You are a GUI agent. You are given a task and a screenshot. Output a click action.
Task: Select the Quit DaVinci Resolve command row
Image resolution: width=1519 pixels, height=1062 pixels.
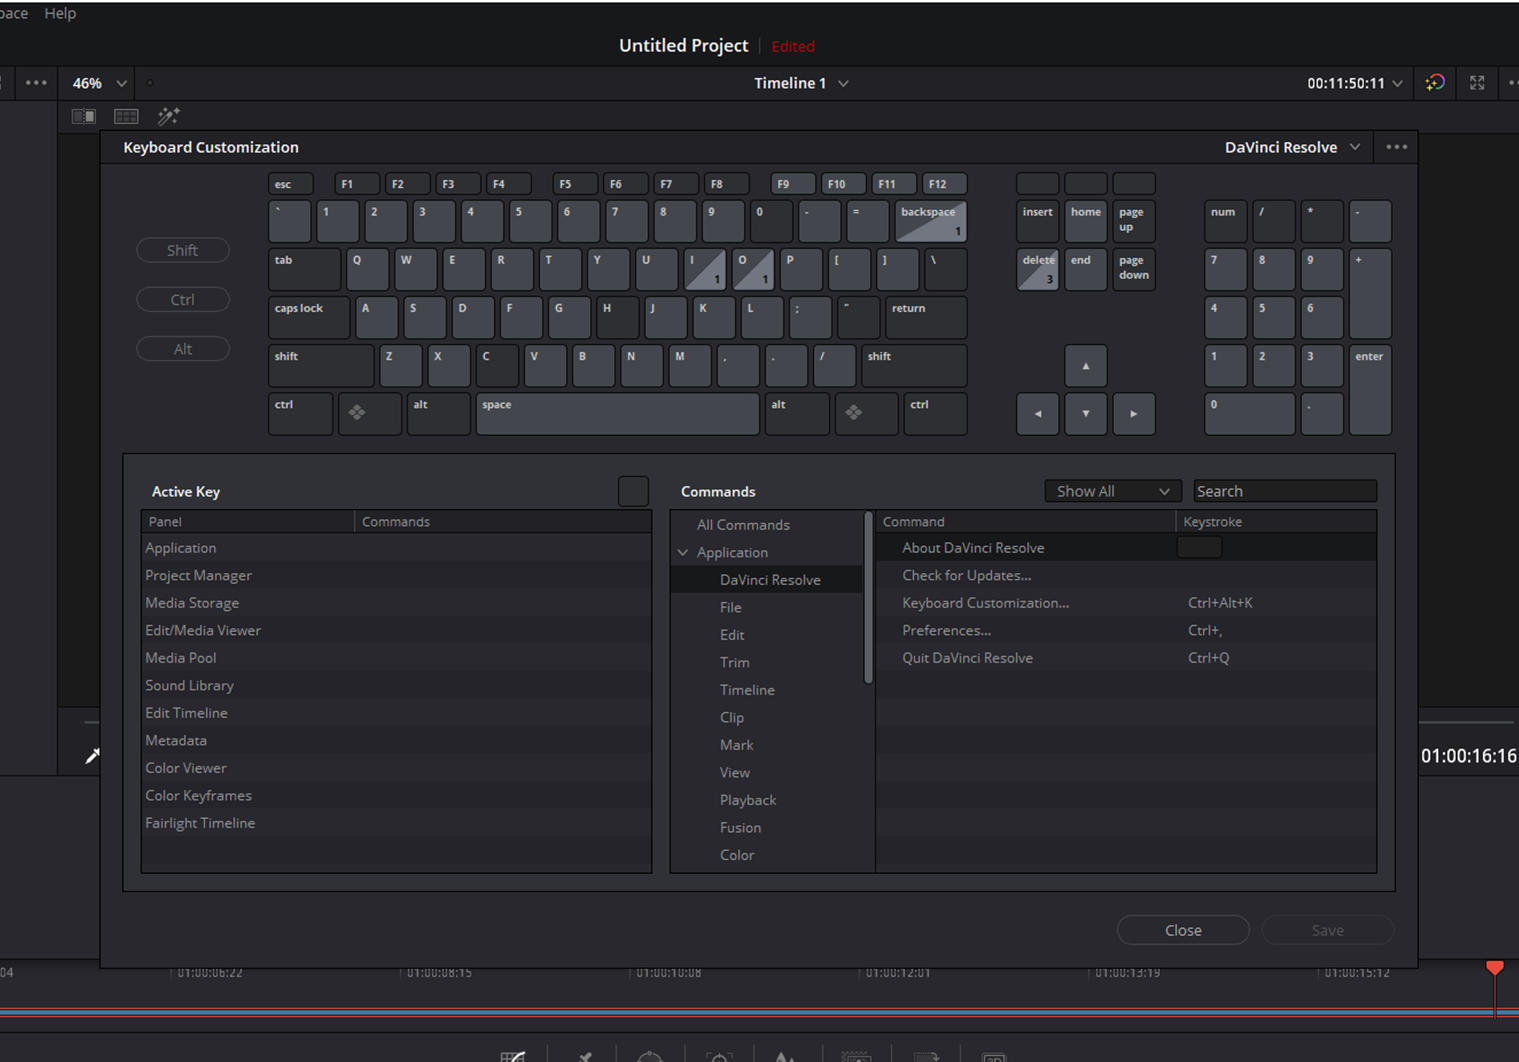(1126, 658)
